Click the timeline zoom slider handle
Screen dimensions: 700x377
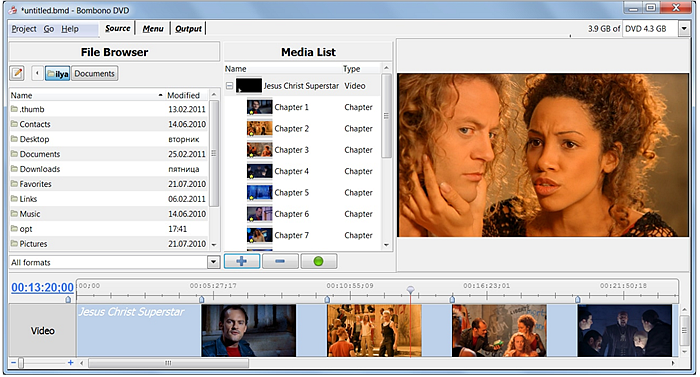(x=21, y=363)
